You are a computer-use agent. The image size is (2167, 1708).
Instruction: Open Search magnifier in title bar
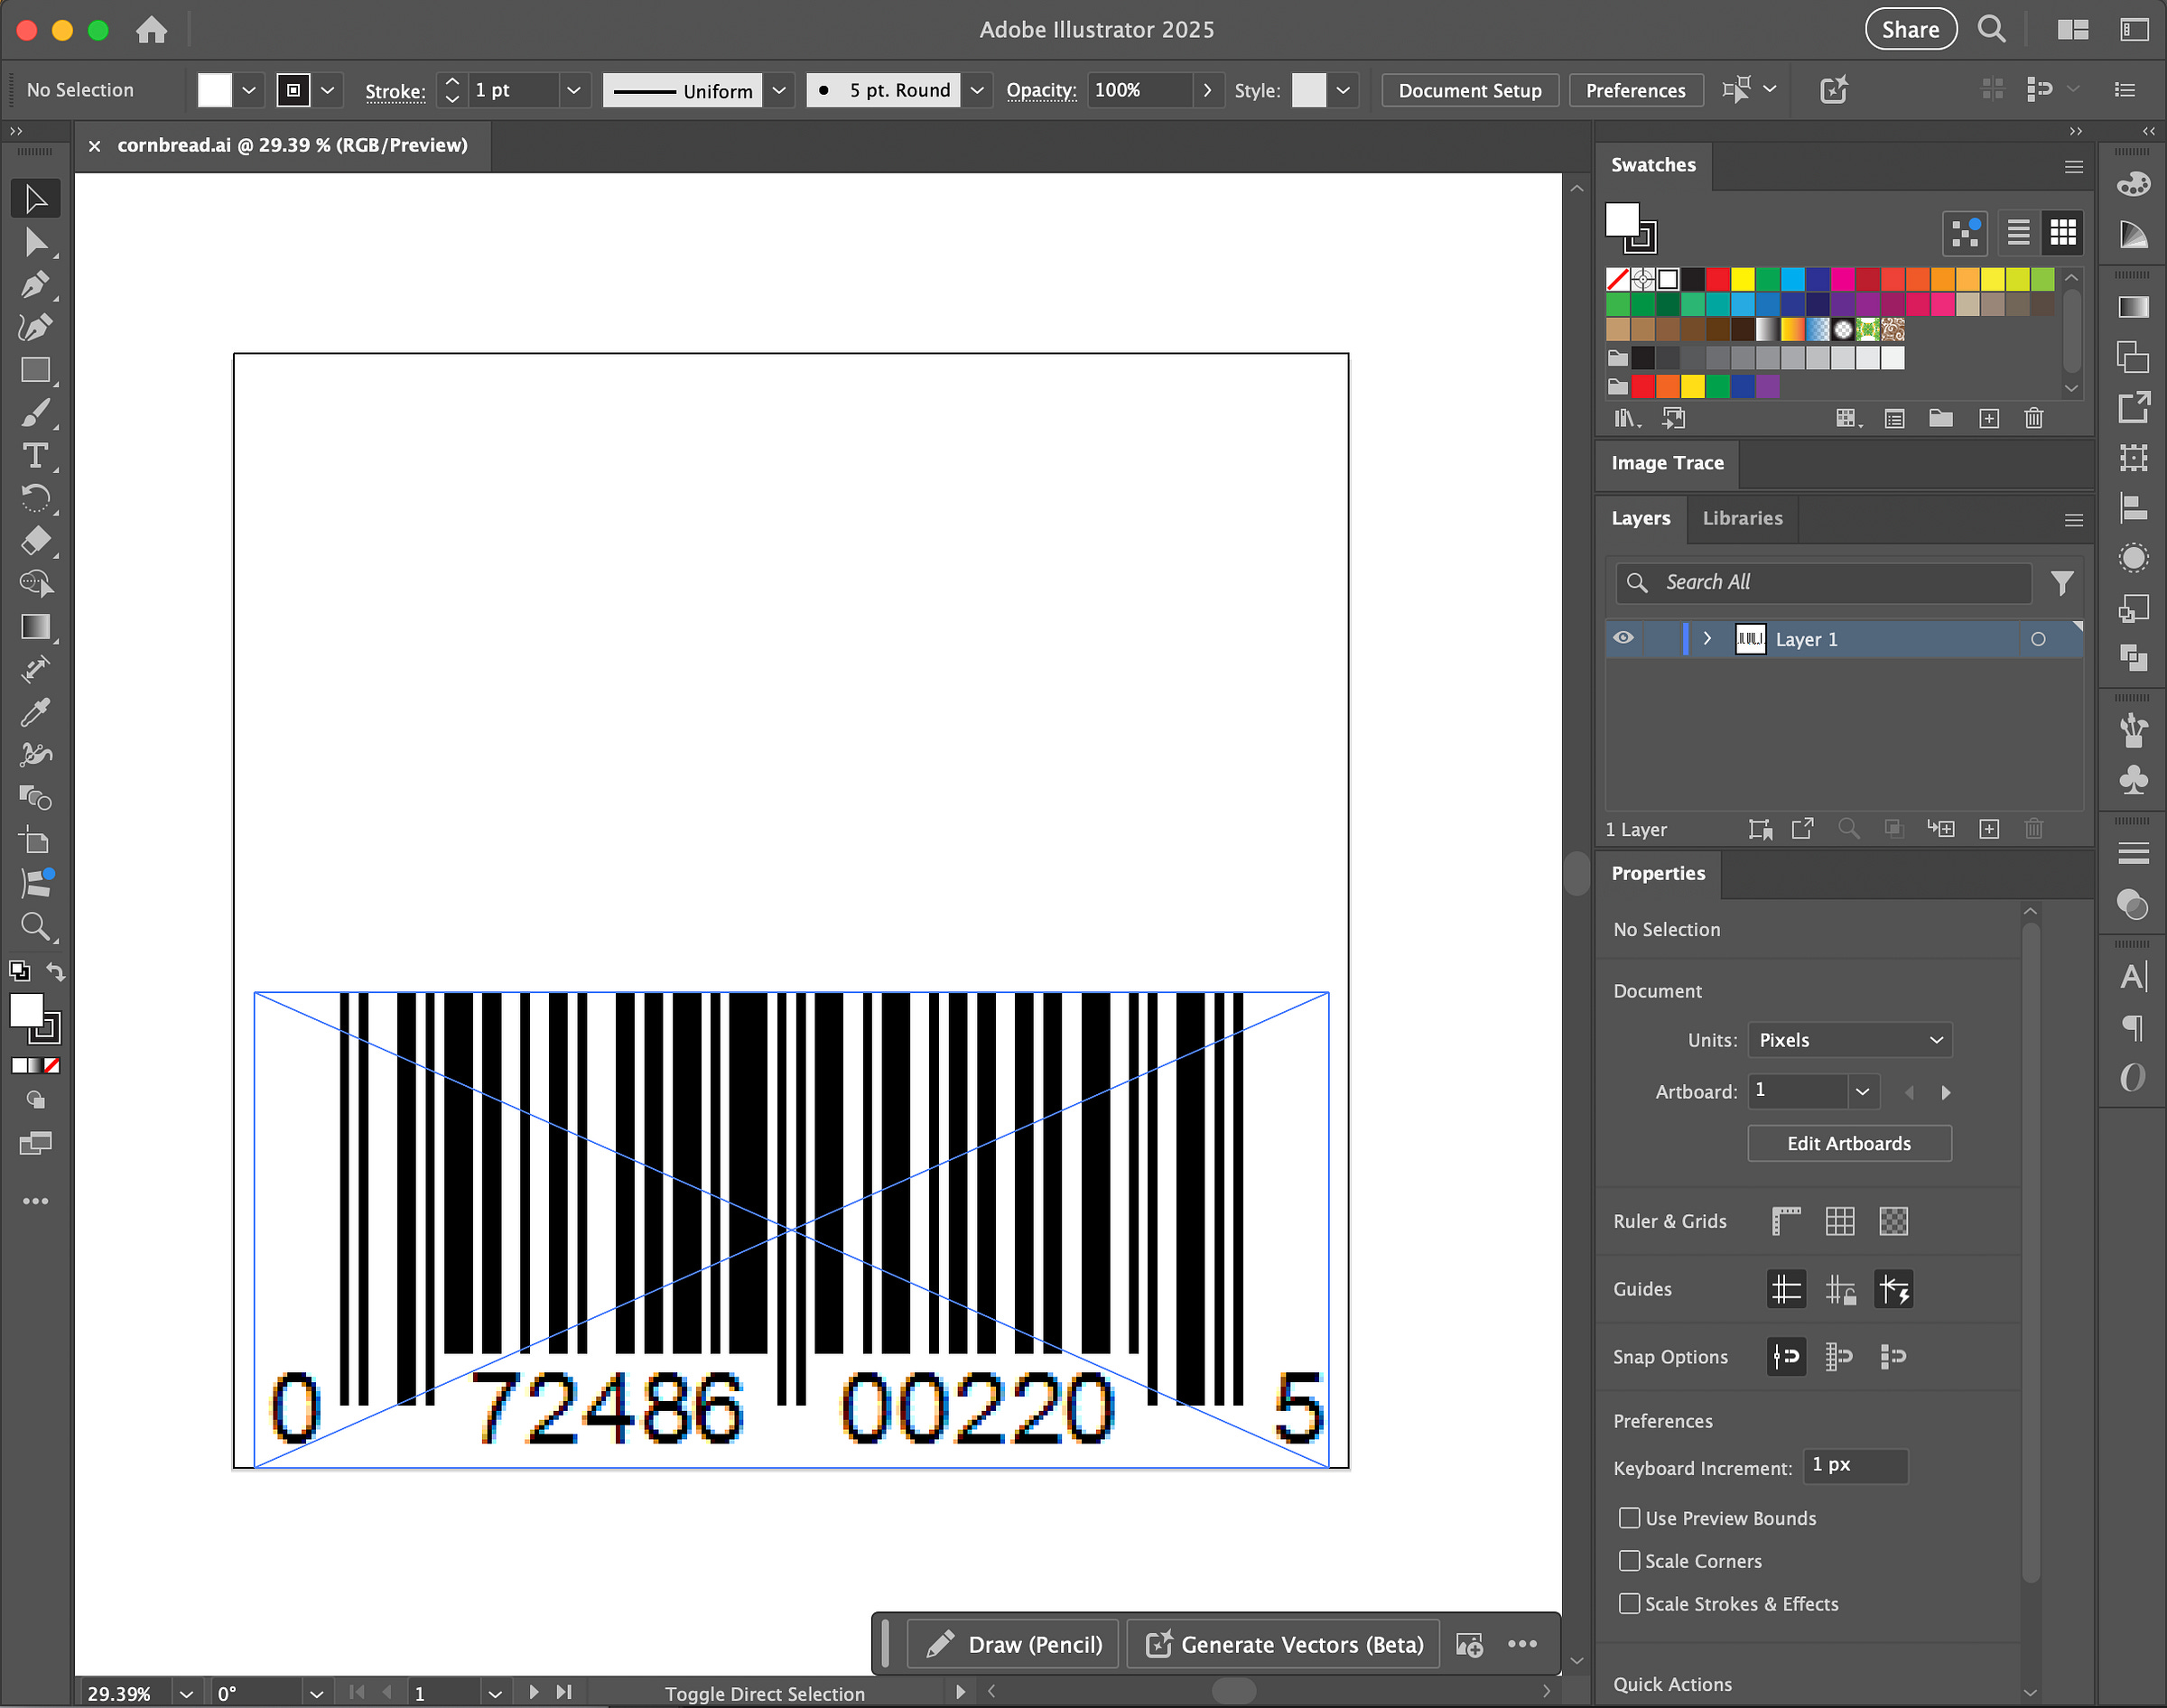click(1991, 29)
